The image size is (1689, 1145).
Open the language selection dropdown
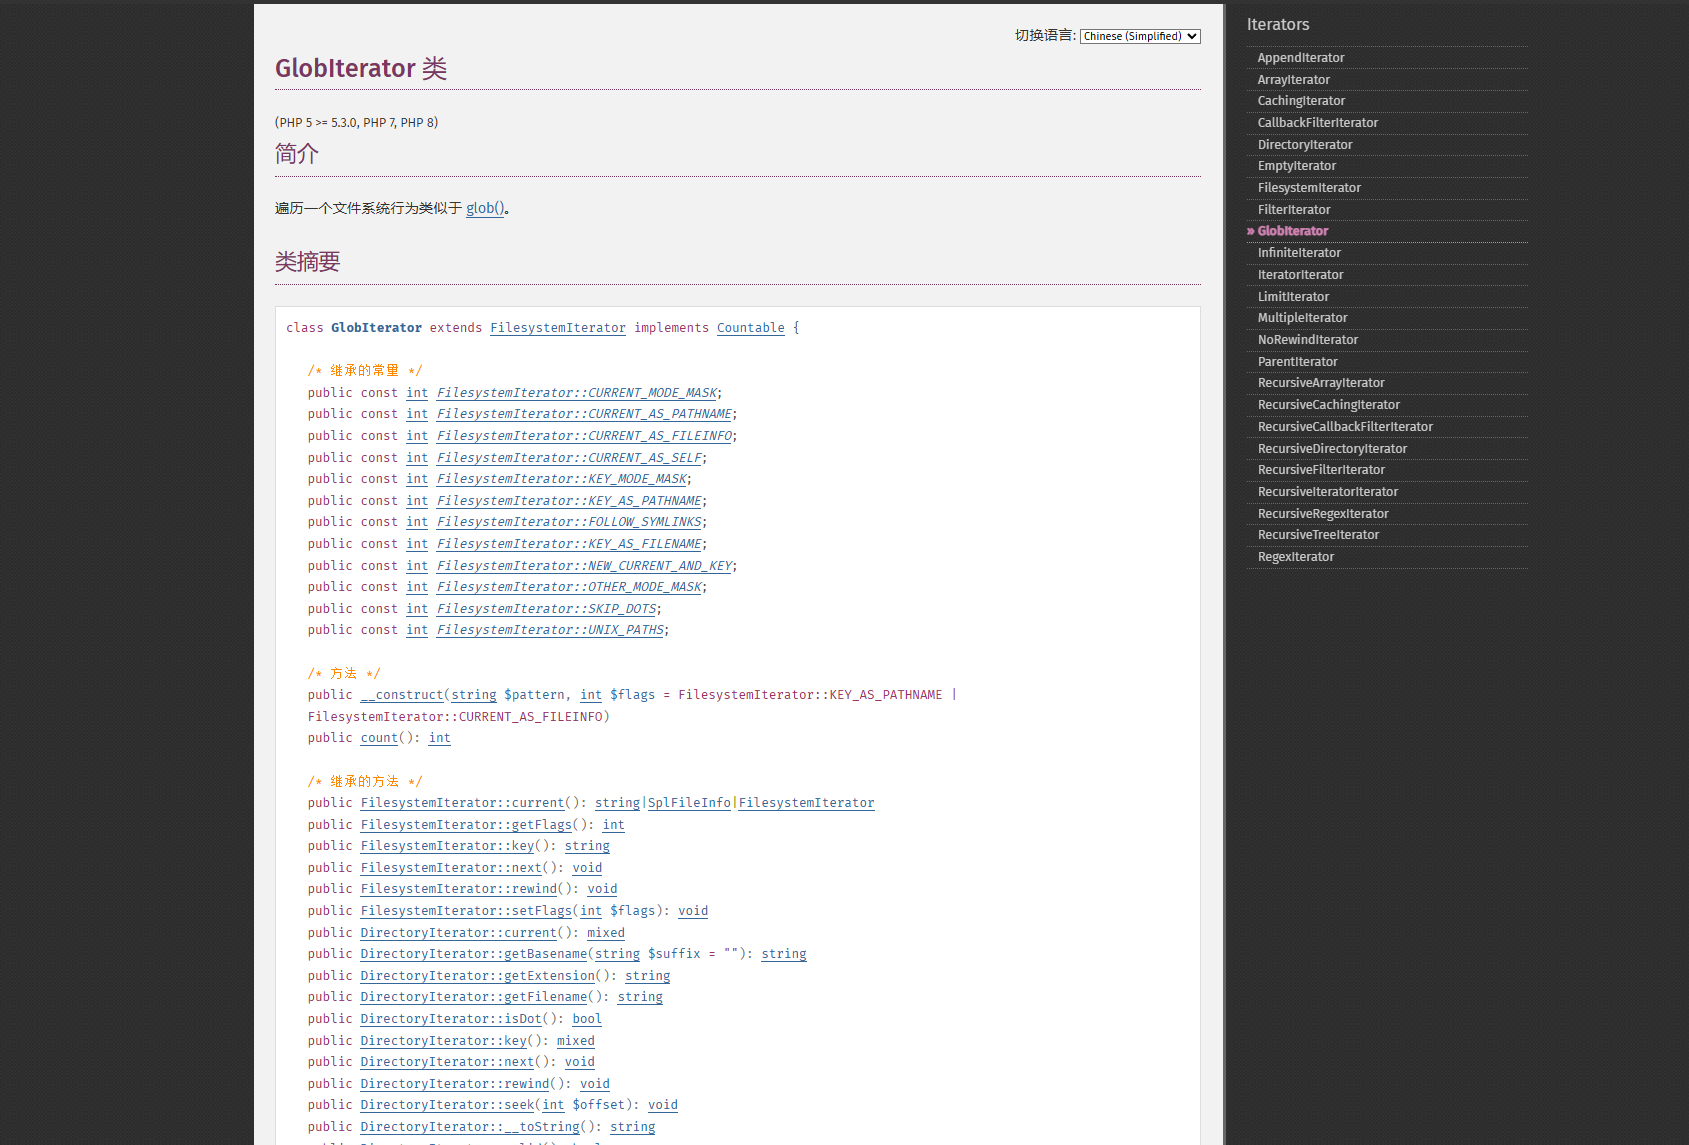1139,36
